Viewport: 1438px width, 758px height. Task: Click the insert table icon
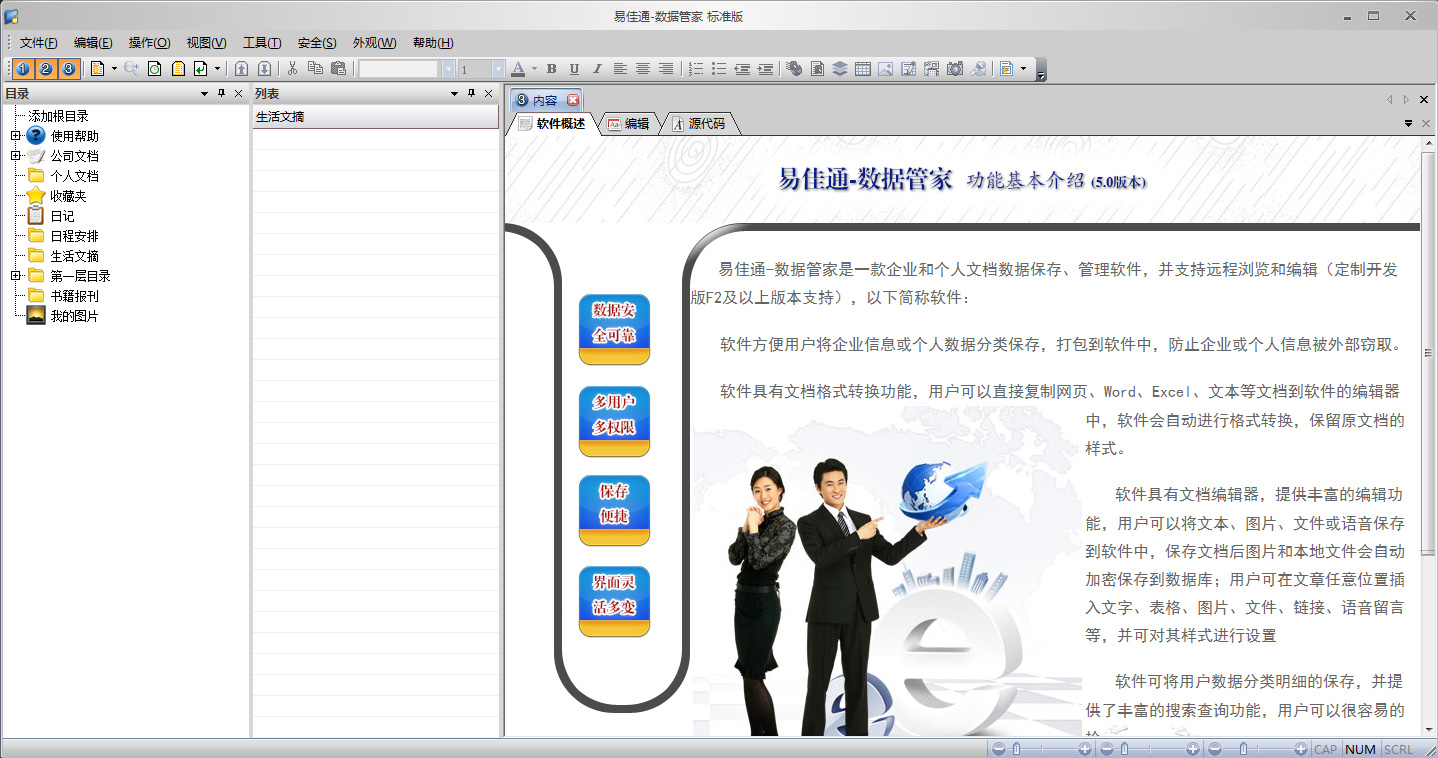[862, 69]
